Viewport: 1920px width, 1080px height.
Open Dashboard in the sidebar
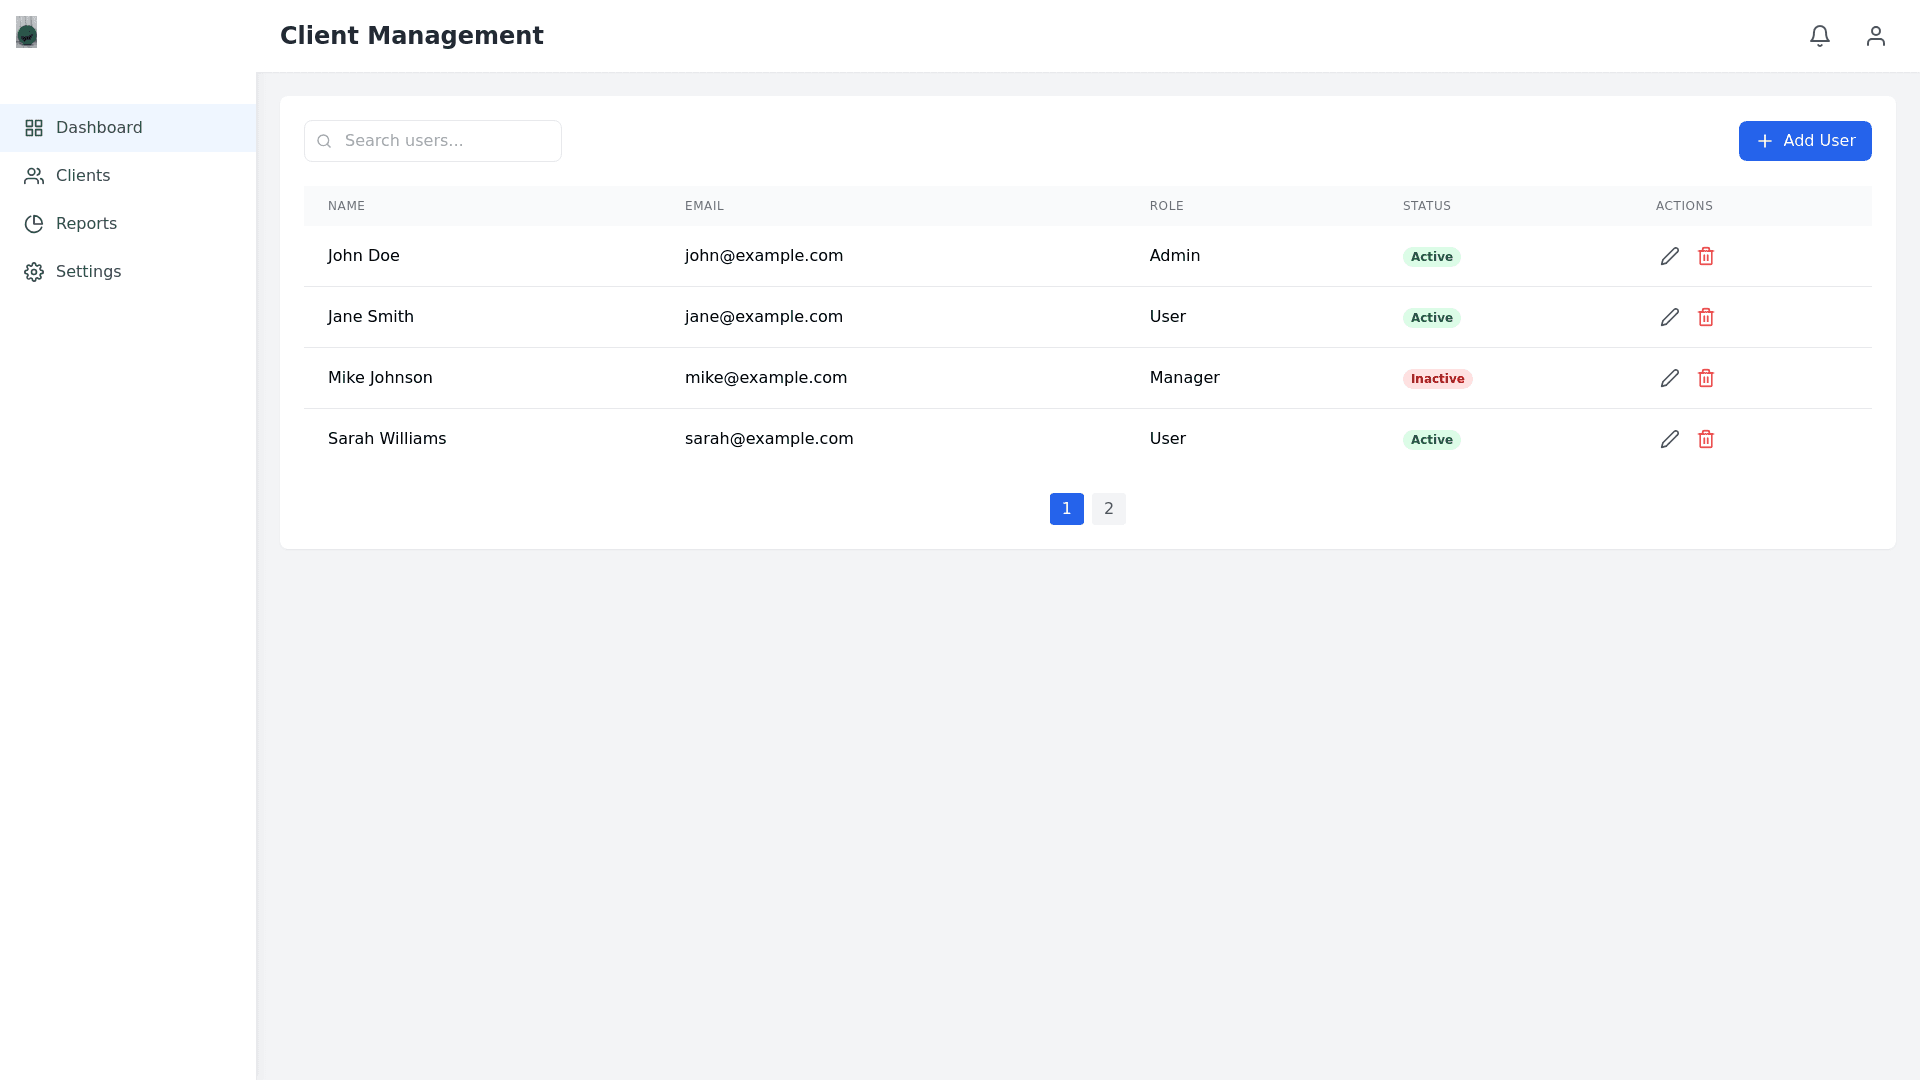click(98, 128)
